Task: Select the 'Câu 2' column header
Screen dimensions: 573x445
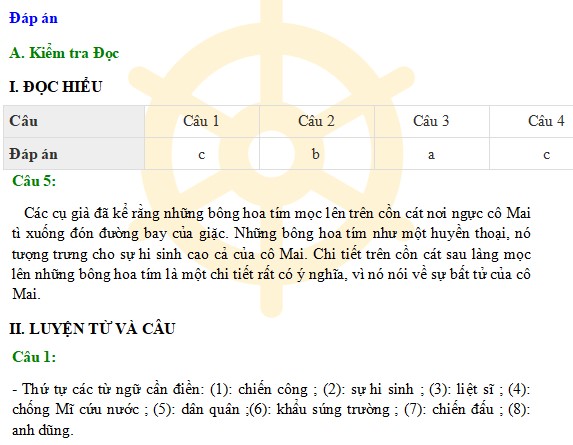Action: 316,121
